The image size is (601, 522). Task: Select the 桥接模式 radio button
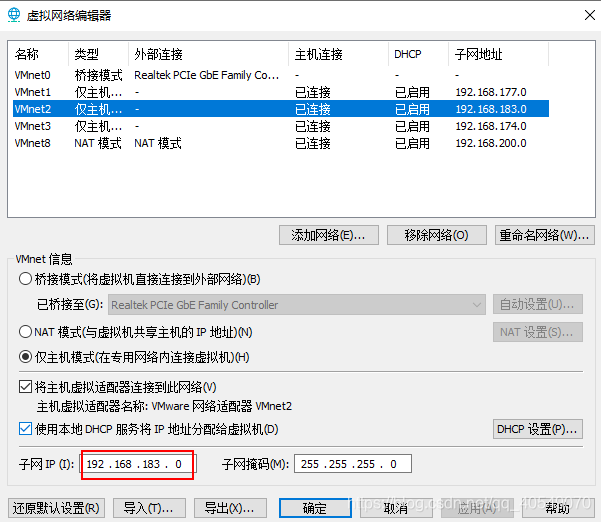(x=25, y=279)
